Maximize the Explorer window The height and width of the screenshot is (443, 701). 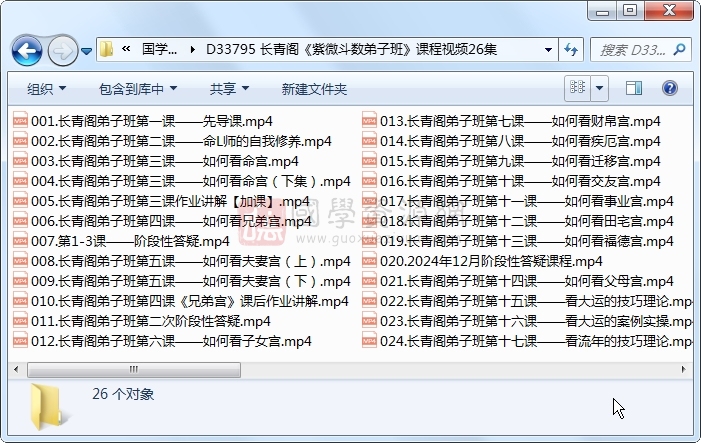point(630,11)
